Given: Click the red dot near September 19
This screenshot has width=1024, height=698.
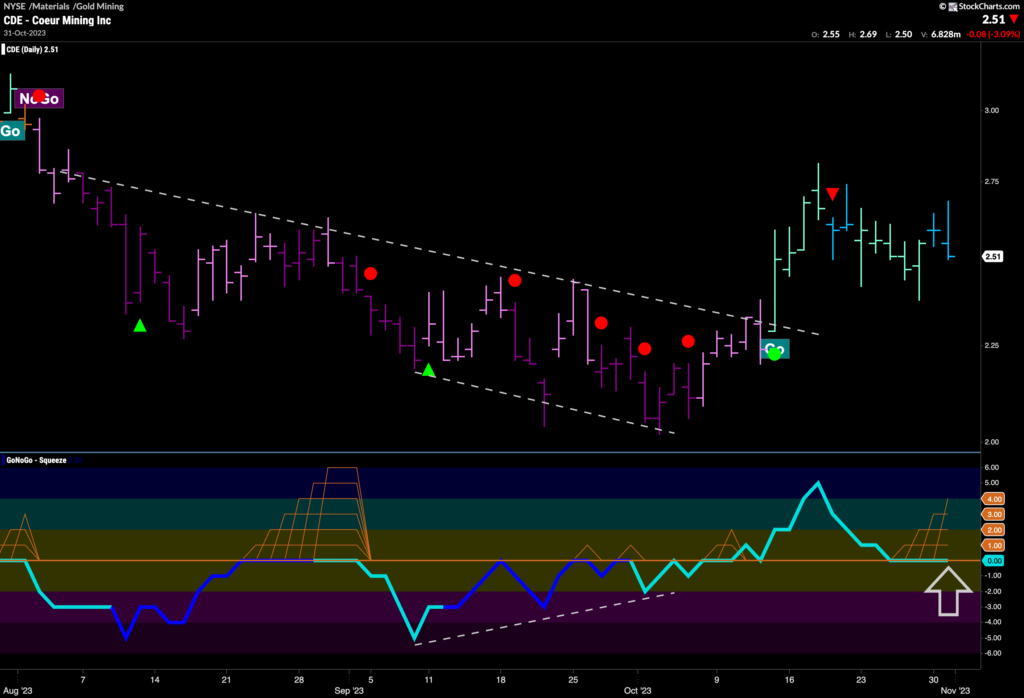Looking at the screenshot, I should [x=515, y=280].
